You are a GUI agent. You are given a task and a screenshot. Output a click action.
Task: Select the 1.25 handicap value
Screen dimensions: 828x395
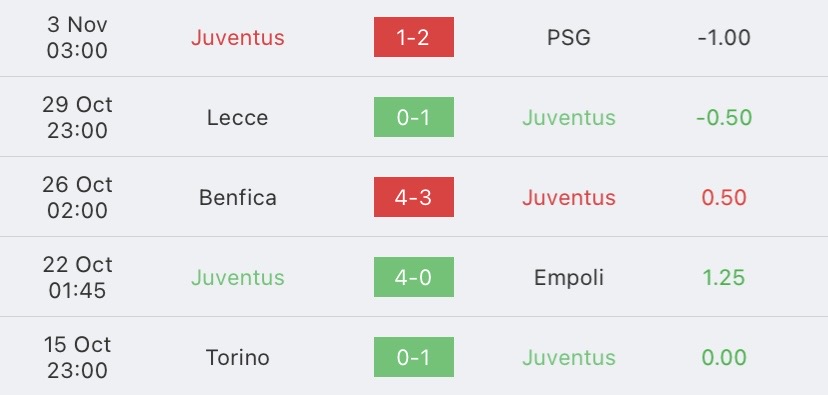coord(724,277)
